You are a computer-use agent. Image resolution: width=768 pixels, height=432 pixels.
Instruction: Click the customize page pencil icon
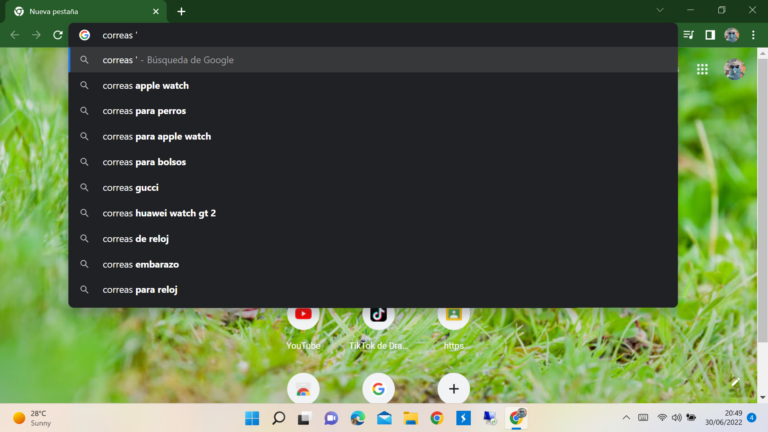(x=735, y=382)
